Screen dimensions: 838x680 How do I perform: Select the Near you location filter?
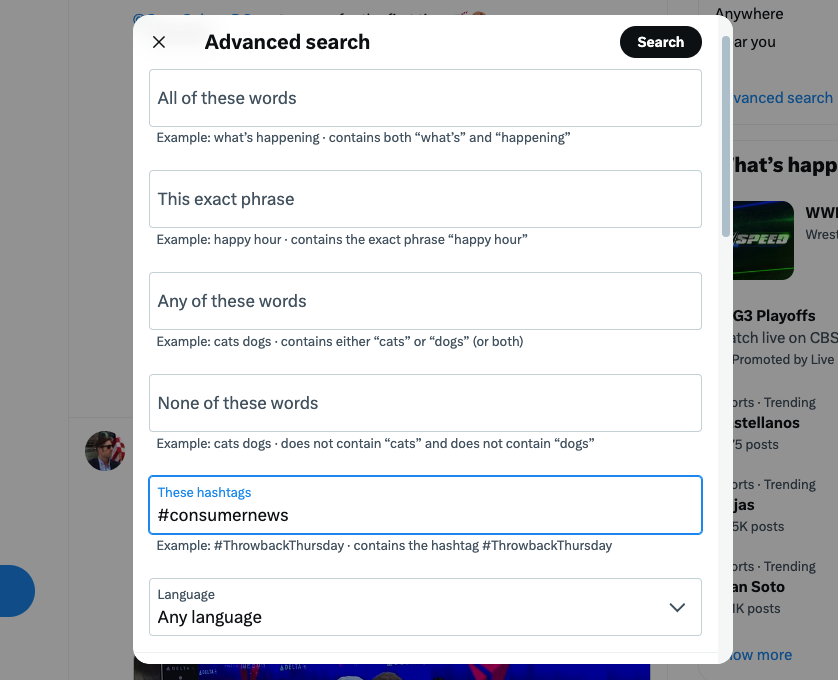pyautogui.click(x=752, y=42)
